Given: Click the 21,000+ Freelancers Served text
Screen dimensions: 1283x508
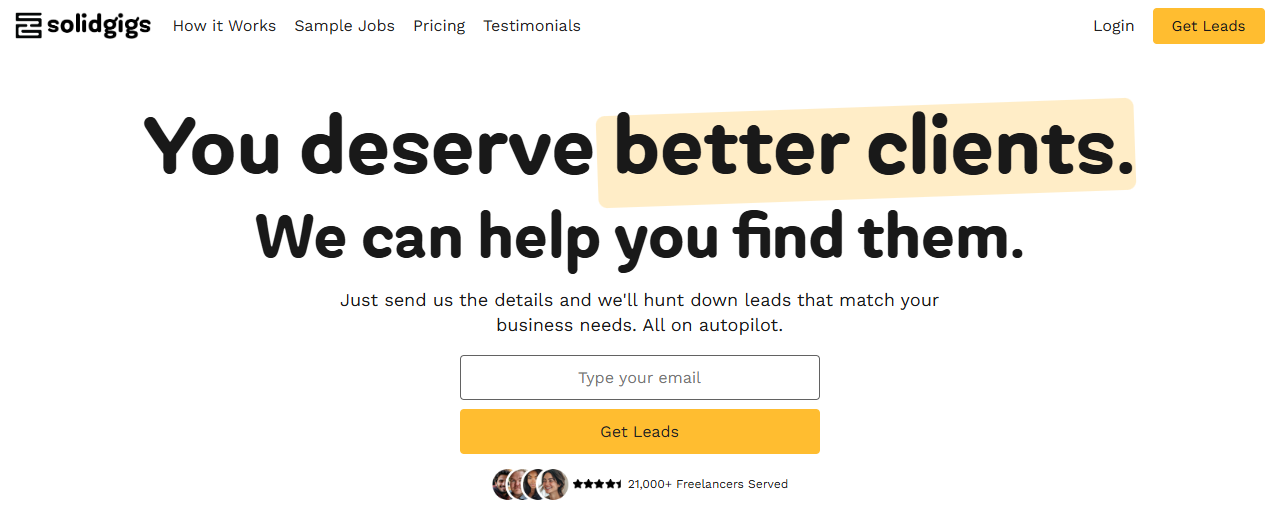Looking at the screenshot, I should click(708, 484).
